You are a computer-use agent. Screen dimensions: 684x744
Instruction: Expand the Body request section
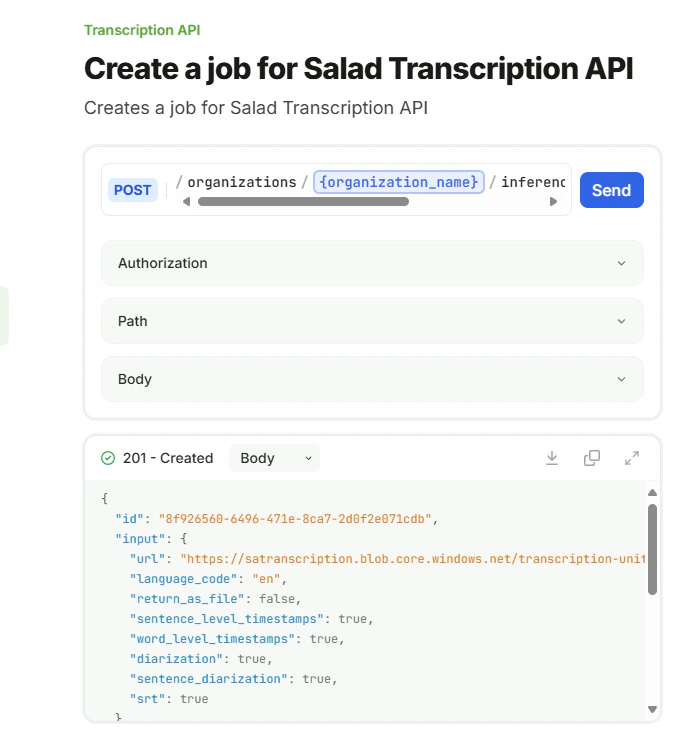pyautogui.click(x=372, y=379)
